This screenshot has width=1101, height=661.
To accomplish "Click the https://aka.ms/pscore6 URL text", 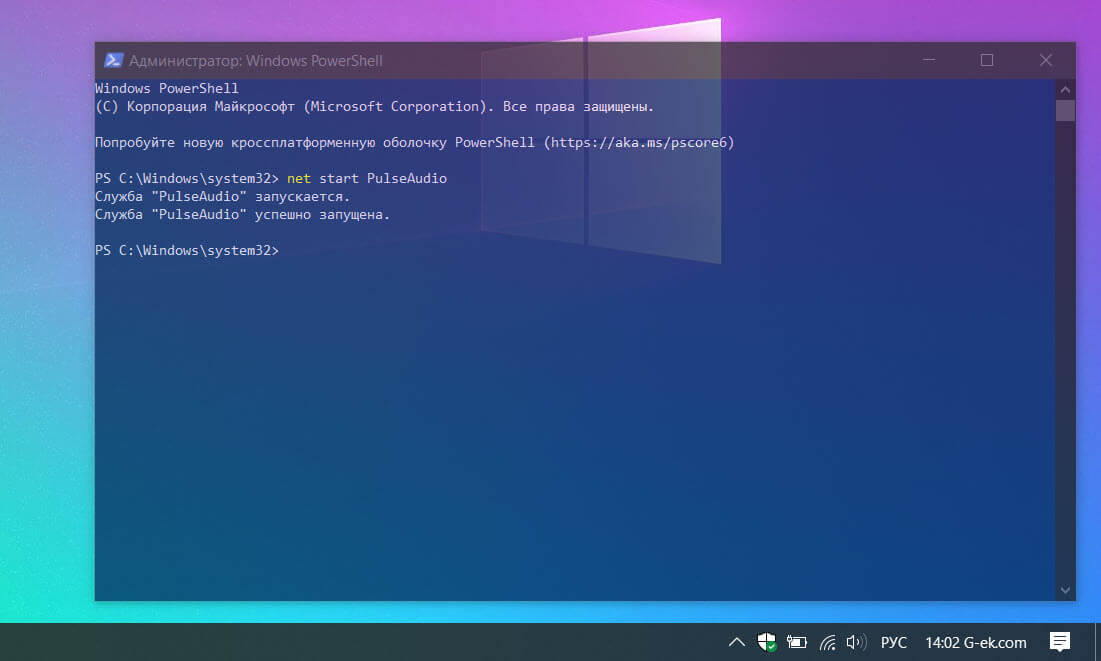I will pyautogui.click(x=638, y=143).
